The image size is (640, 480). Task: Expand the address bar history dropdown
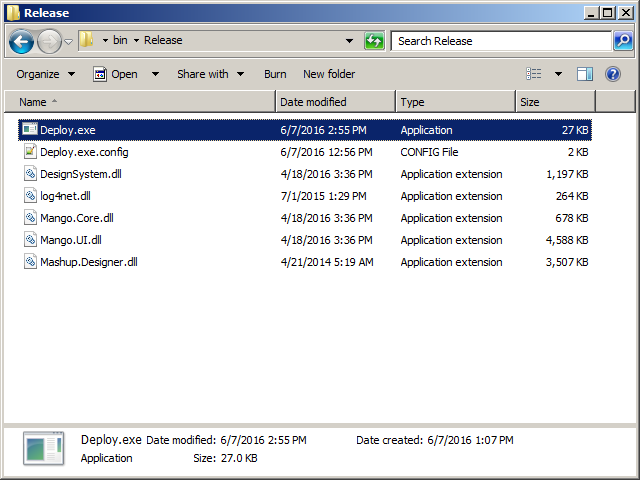[349, 41]
